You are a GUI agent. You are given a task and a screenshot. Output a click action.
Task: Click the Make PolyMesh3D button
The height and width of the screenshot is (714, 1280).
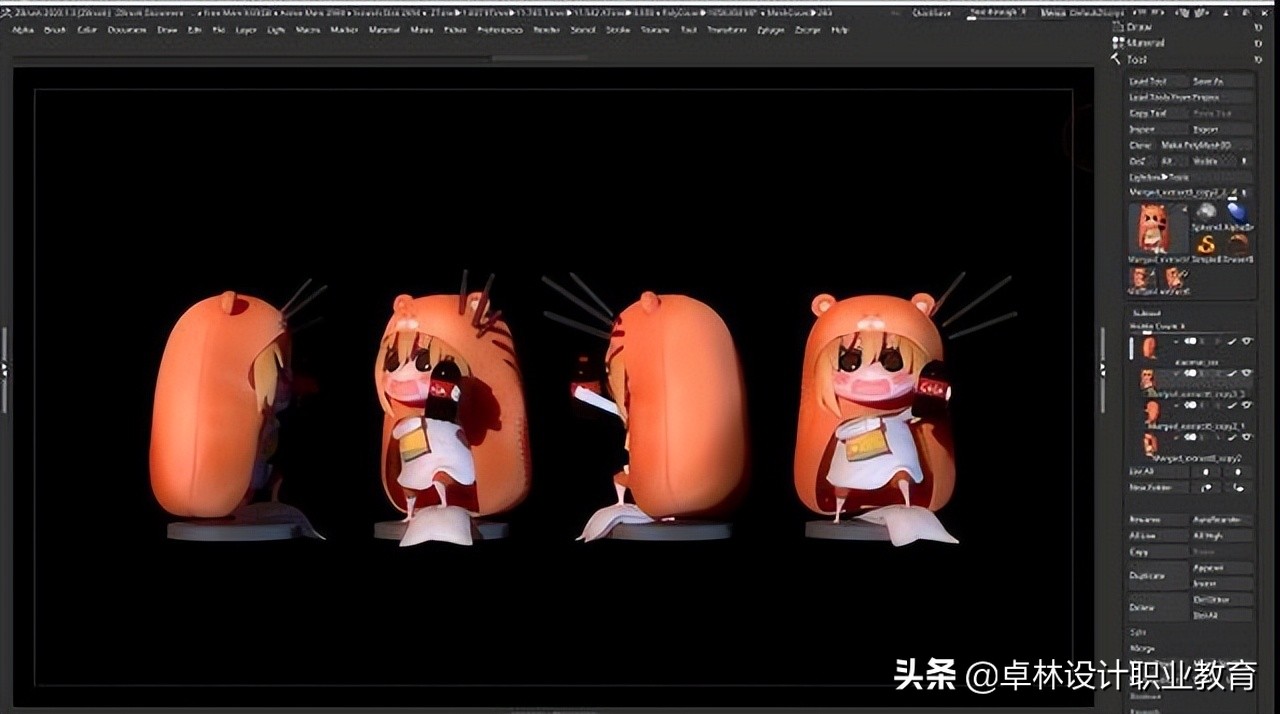[1195, 144]
